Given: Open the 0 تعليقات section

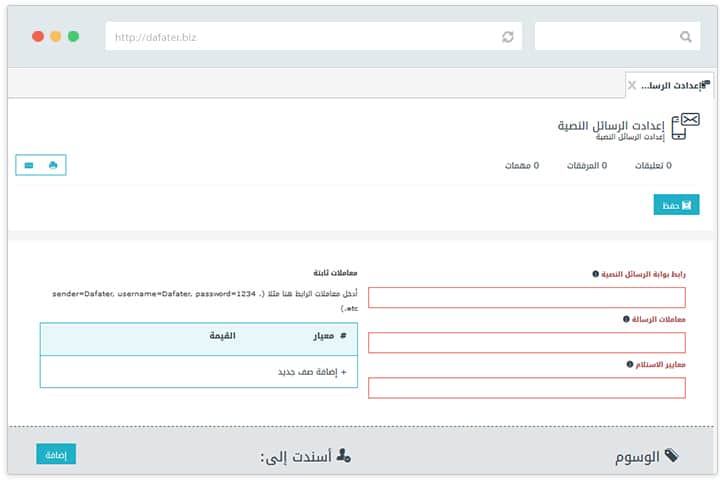Looking at the screenshot, I should pyautogui.click(x=653, y=166).
